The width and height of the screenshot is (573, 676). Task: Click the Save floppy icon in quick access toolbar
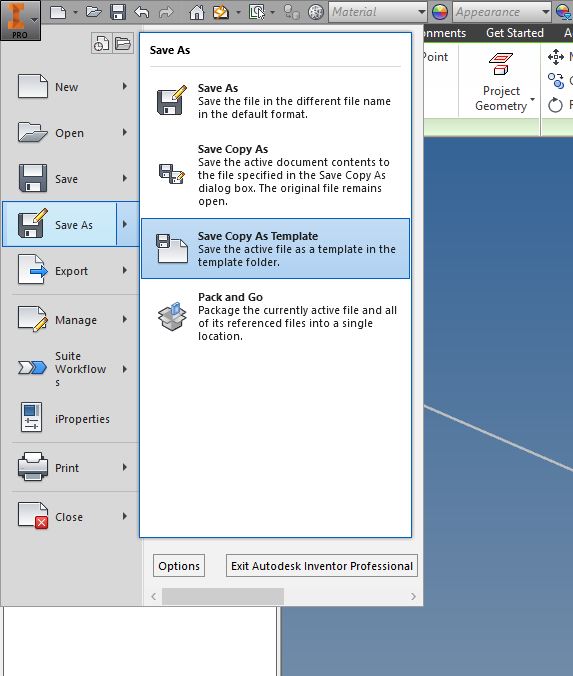(118, 12)
